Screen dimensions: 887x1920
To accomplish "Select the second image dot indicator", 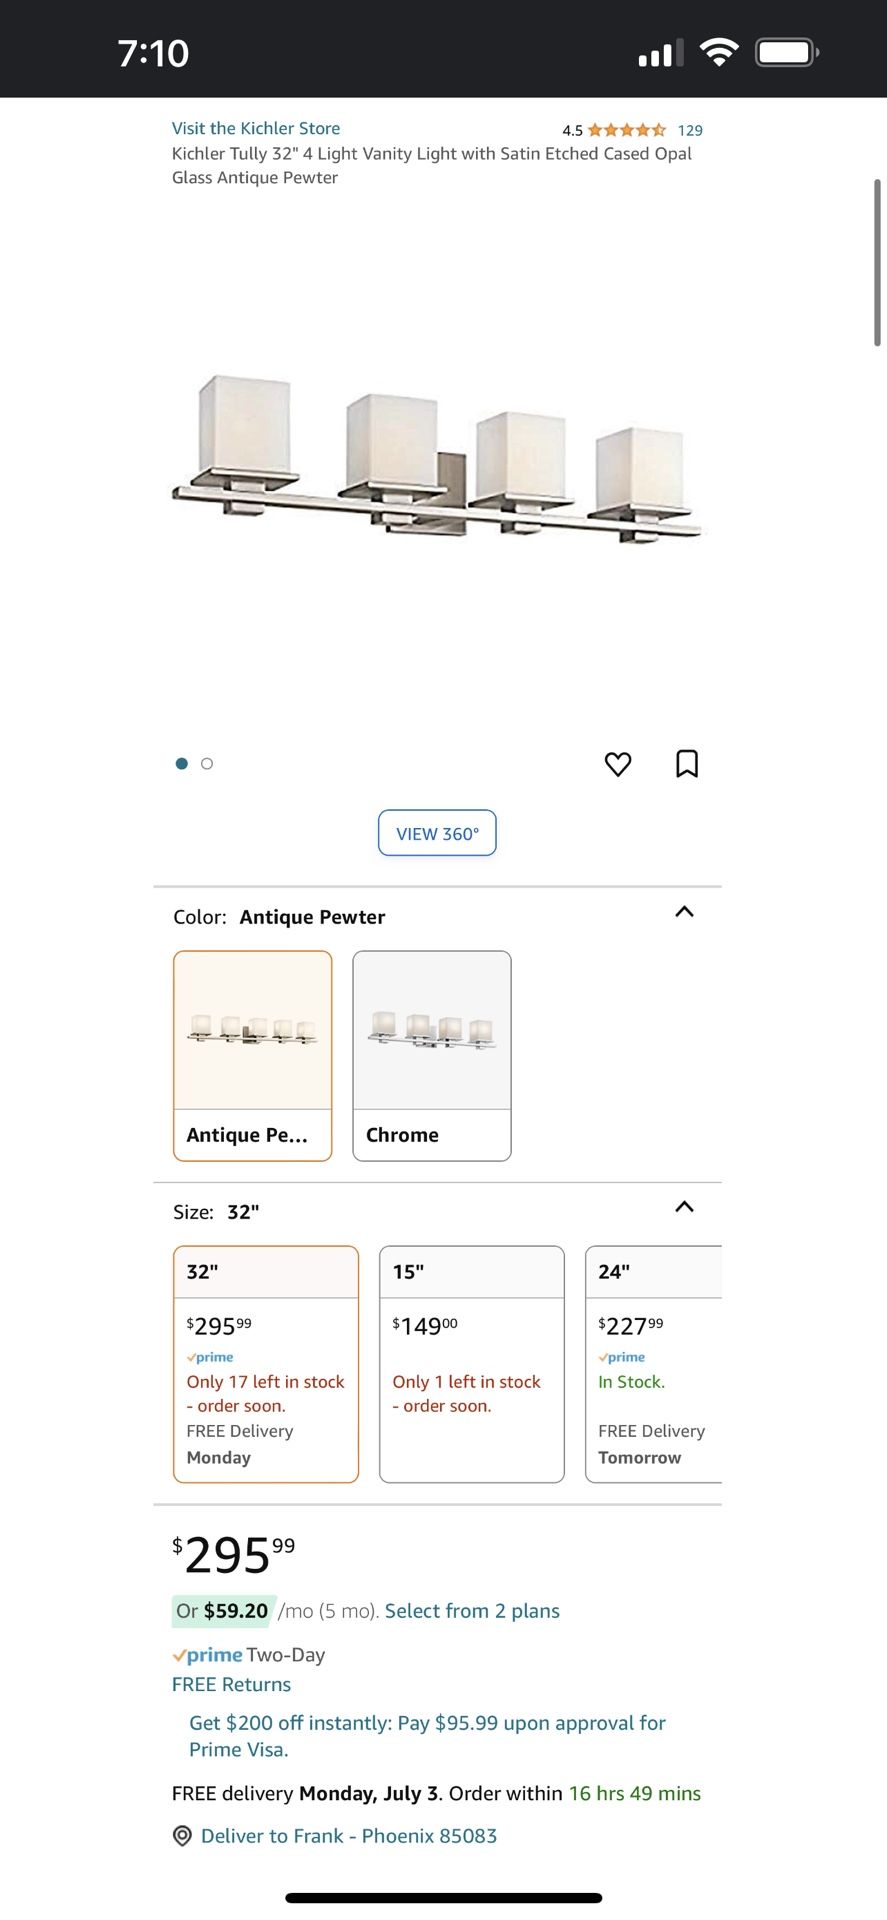I will (x=207, y=764).
